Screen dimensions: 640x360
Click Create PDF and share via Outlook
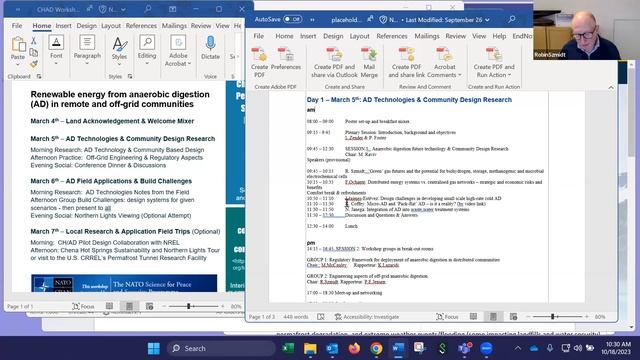(334, 55)
